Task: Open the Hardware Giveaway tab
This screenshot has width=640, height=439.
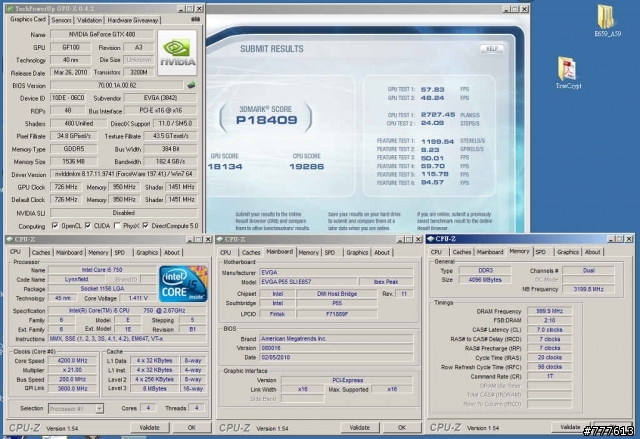Action: 133,20
